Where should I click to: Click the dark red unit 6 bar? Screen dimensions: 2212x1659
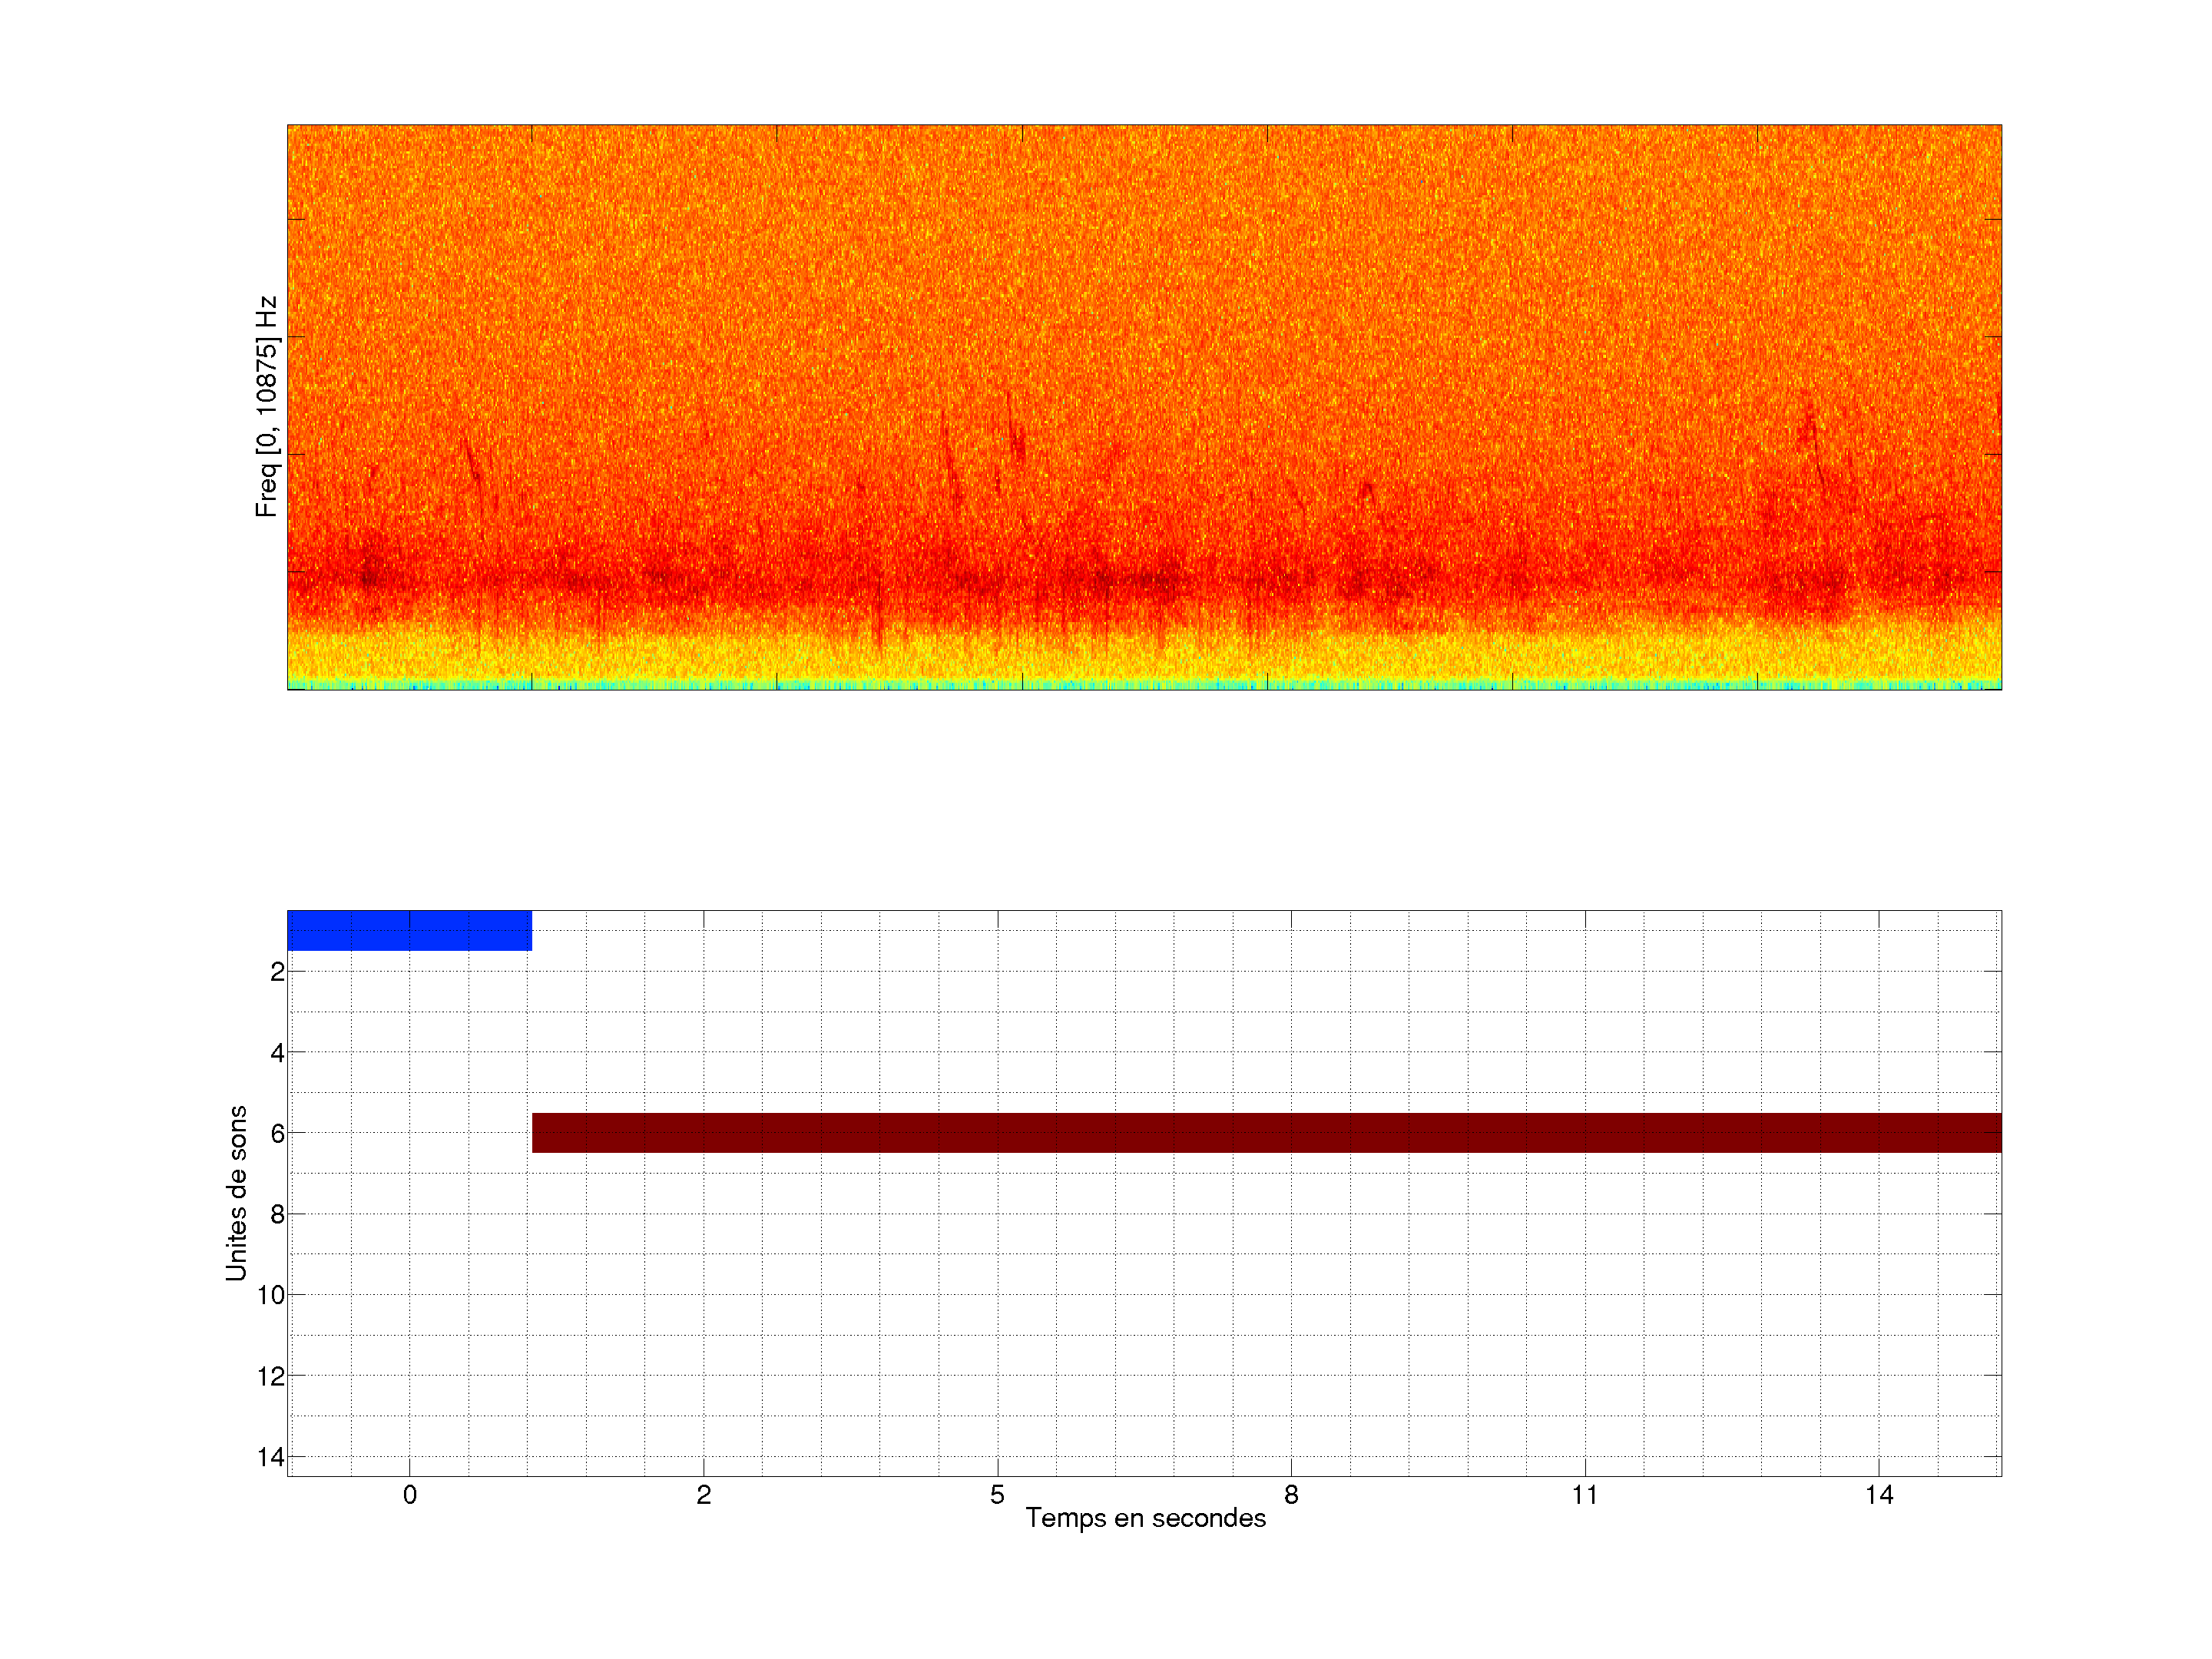click(x=1266, y=1133)
